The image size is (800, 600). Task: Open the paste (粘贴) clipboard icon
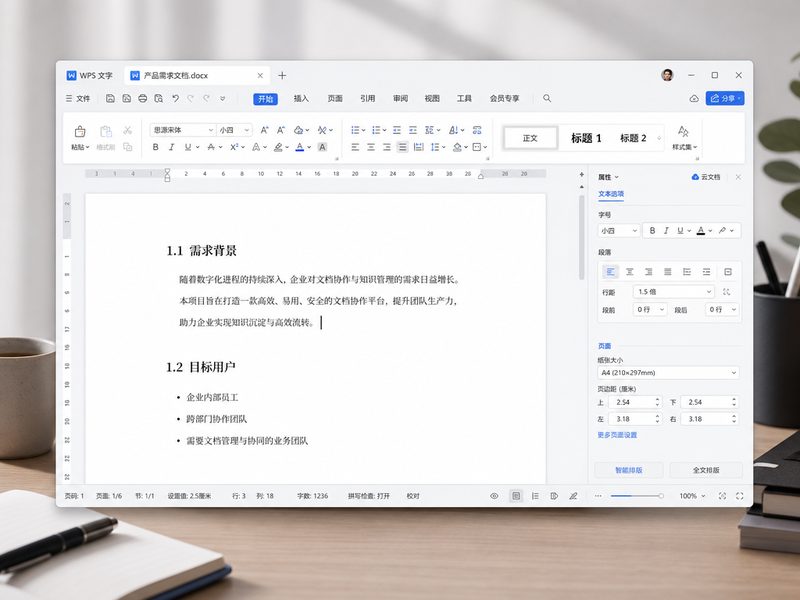(80, 132)
